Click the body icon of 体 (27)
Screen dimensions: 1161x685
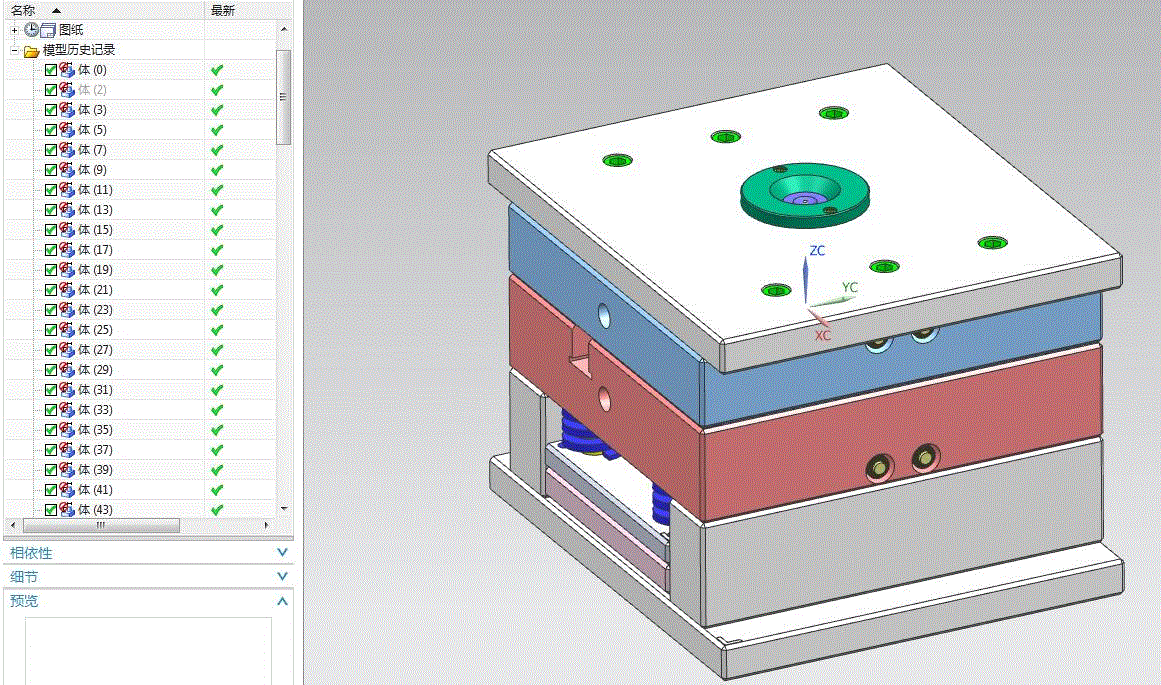click(67, 350)
